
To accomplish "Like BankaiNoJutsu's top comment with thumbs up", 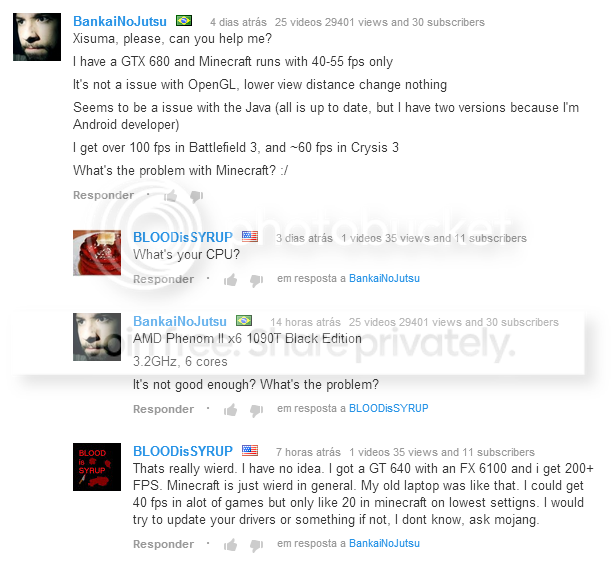I will click(x=171, y=195).
